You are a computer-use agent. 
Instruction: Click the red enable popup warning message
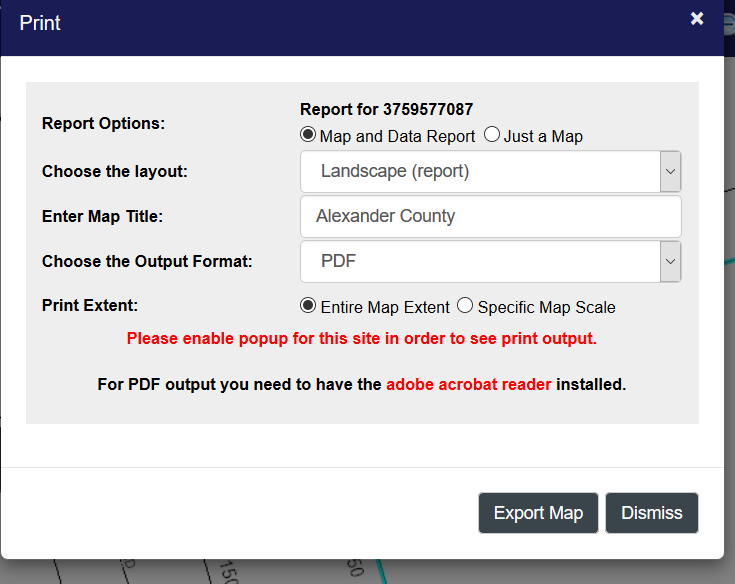point(361,338)
